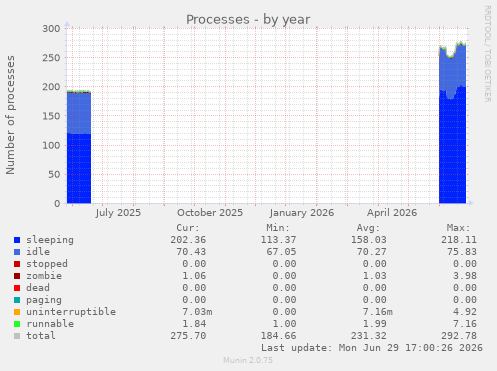Screen dimensions: 497x371
Task: Click the 50 y-axis tick label
Action: click(54, 174)
